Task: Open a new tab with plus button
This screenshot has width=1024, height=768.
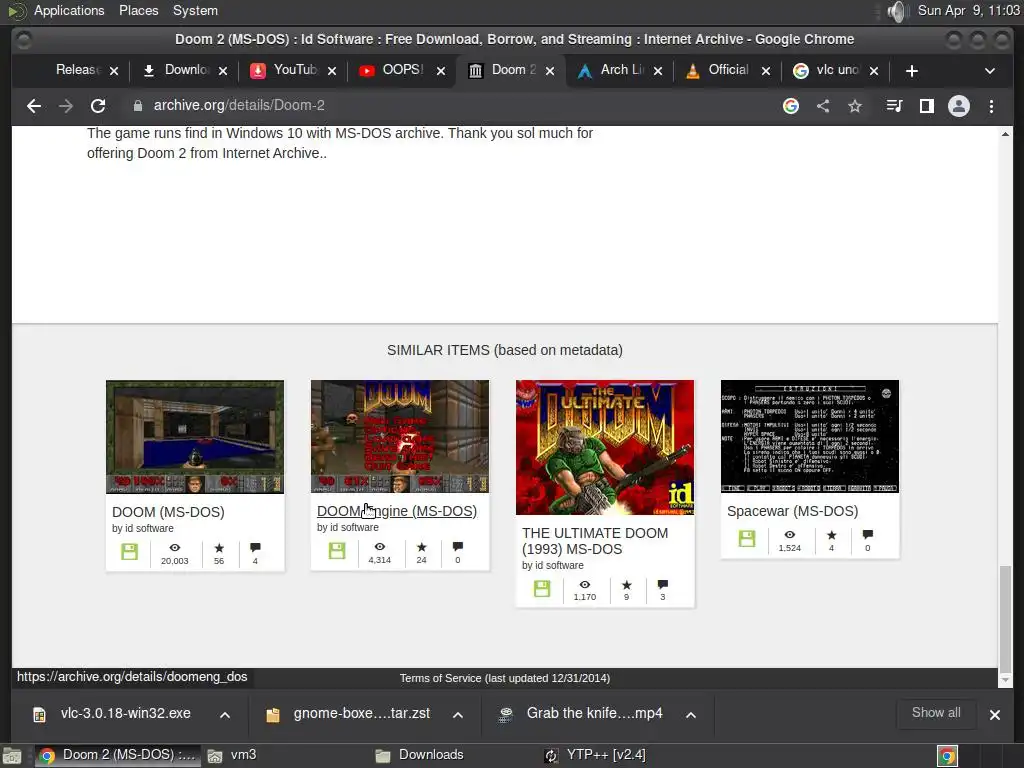Action: tap(912, 71)
